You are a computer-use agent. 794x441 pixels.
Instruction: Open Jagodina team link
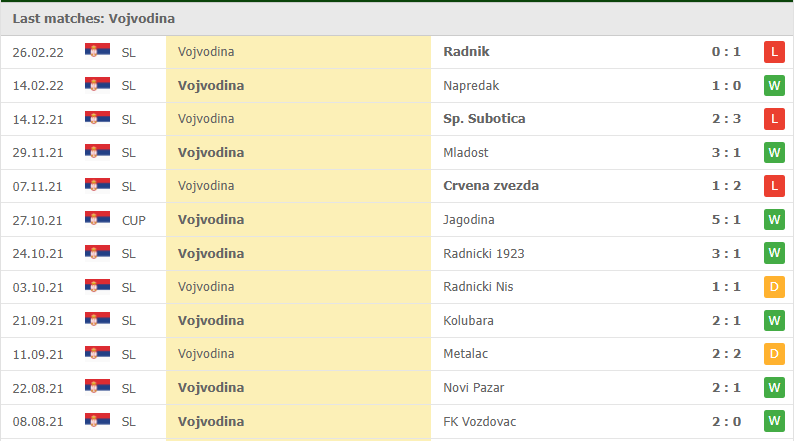469,220
